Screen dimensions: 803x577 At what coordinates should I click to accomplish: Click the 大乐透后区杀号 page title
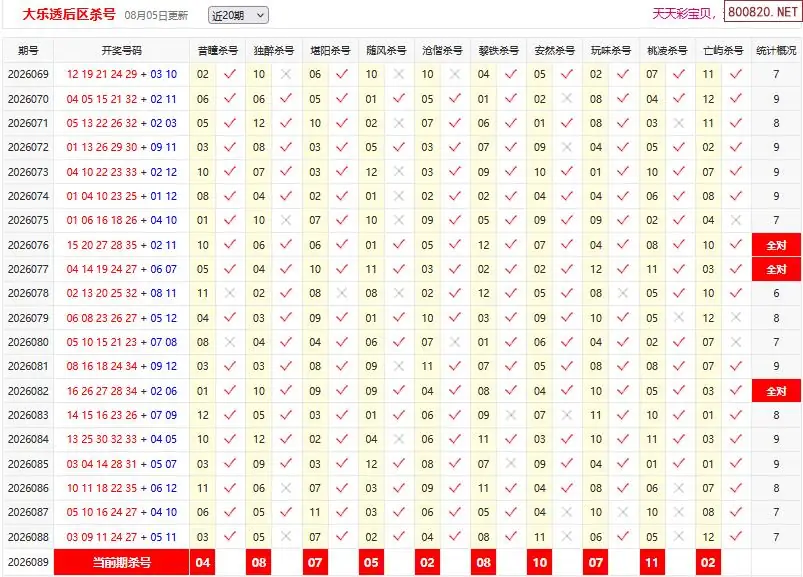click(x=69, y=14)
